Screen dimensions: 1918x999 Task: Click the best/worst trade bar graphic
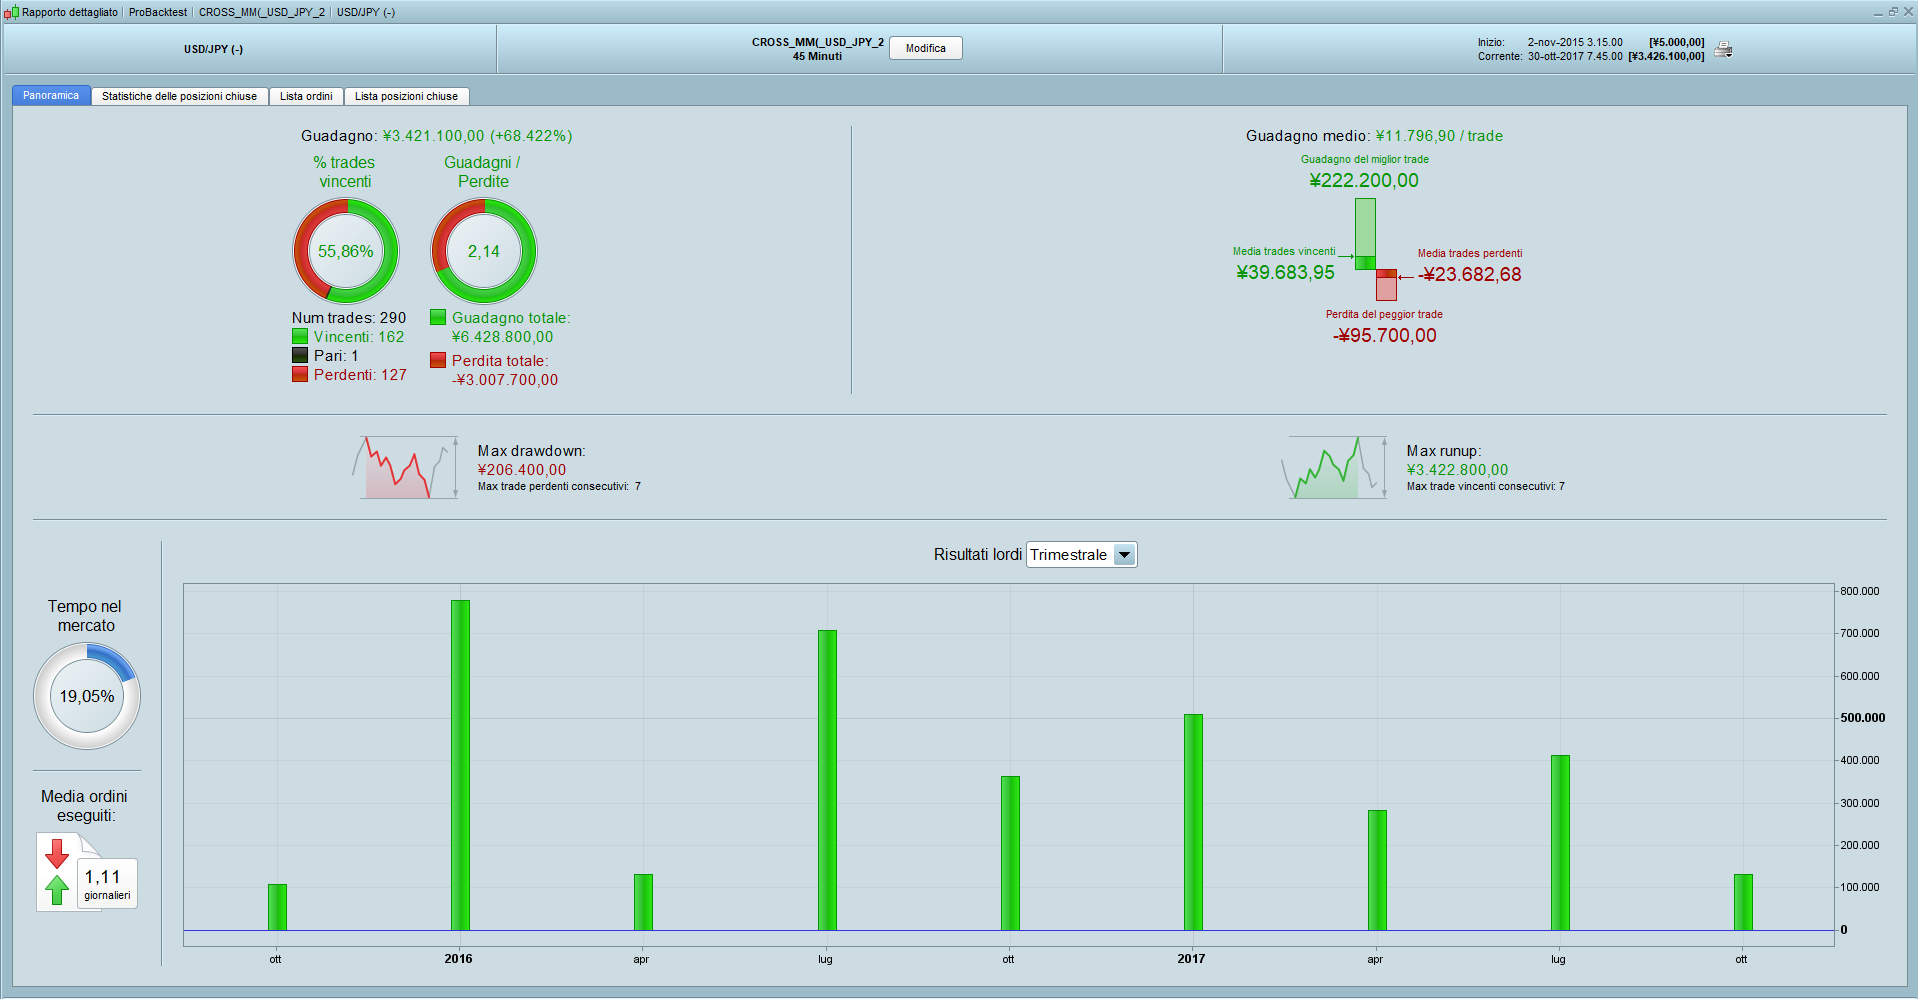1376,249
